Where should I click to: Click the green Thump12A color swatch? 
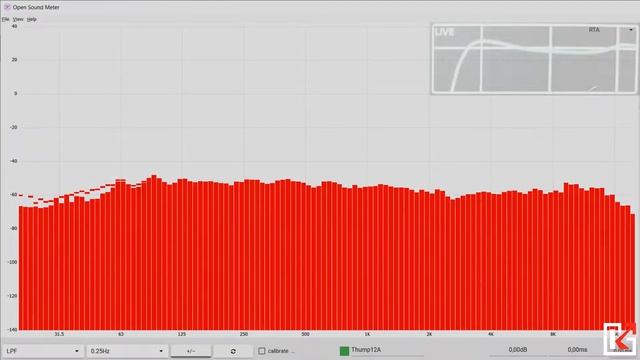(x=344, y=351)
